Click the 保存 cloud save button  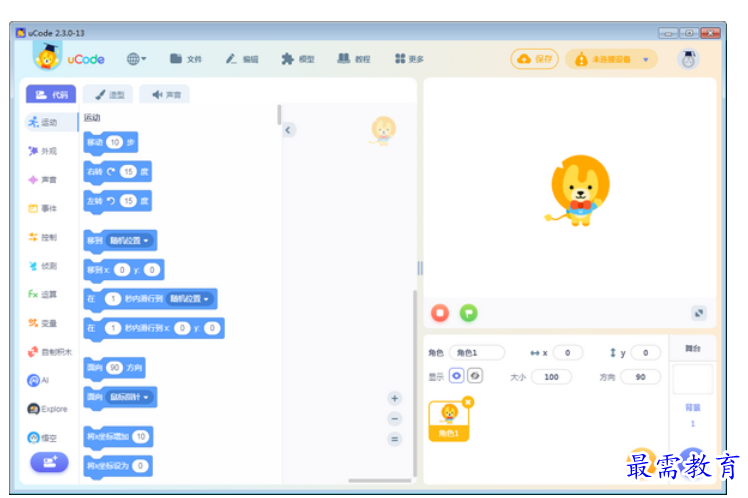[x=534, y=59]
